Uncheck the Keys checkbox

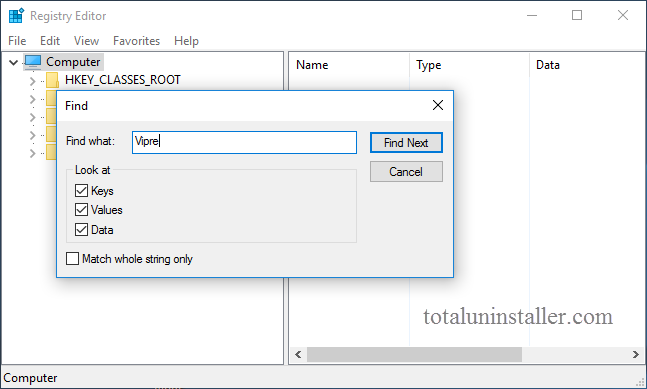pyautogui.click(x=81, y=191)
